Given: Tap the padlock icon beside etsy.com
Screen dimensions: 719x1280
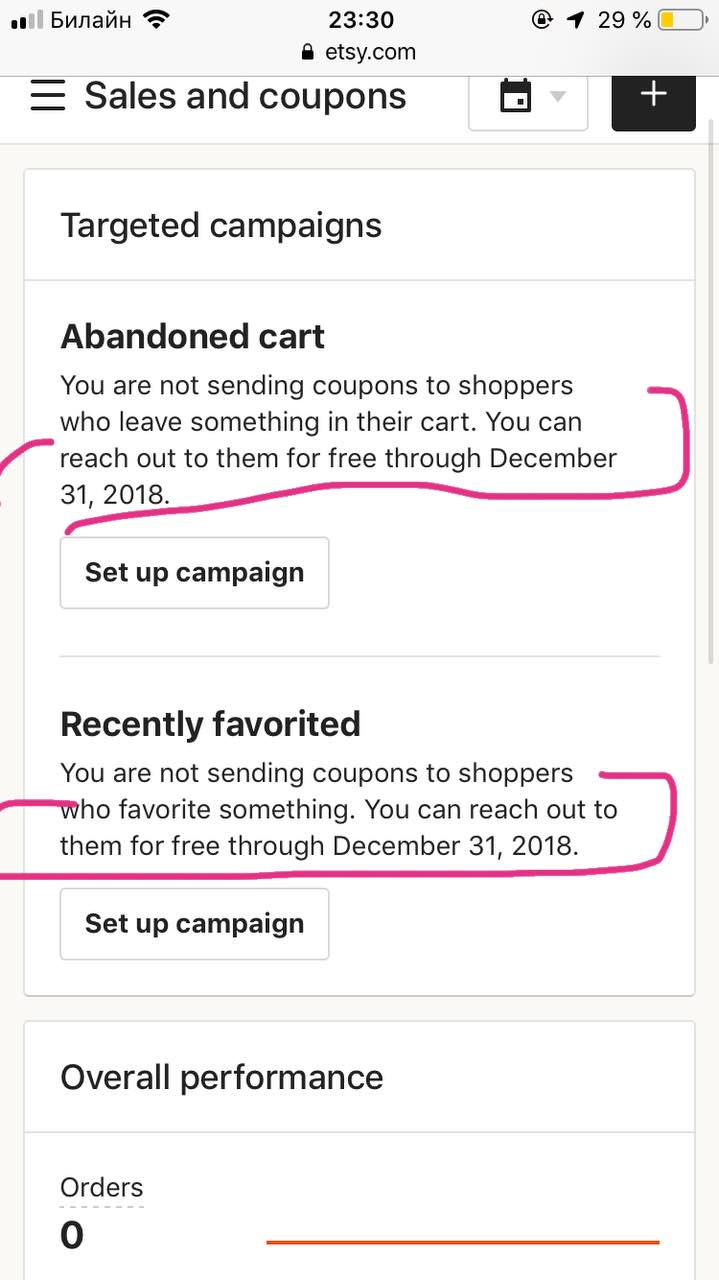Looking at the screenshot, I should pyautogui.click(x=306, y=52).
